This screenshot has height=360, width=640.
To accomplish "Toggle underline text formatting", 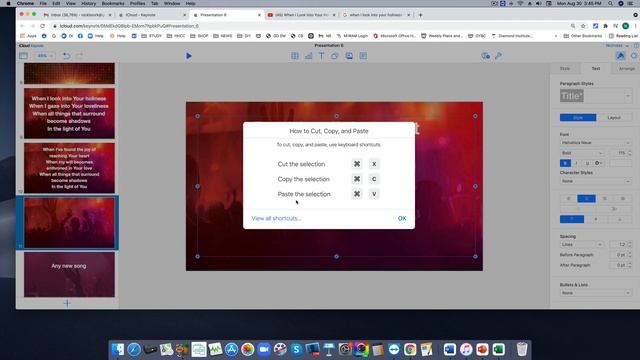I will point(587,163).
